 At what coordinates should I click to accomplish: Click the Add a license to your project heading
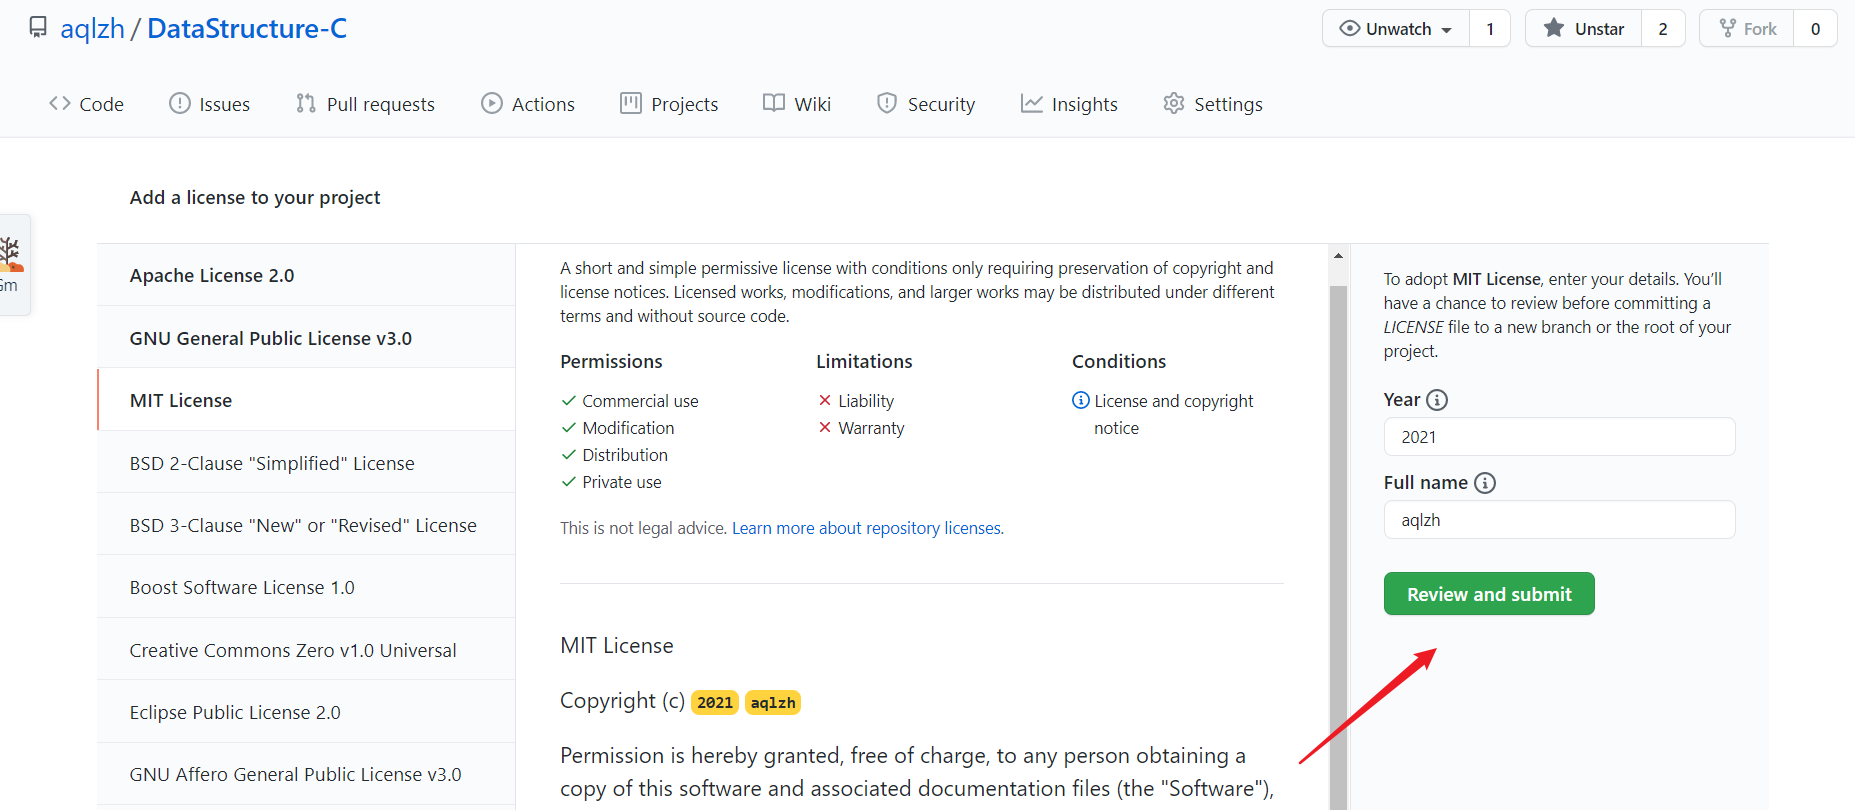[x=255, y=197]
